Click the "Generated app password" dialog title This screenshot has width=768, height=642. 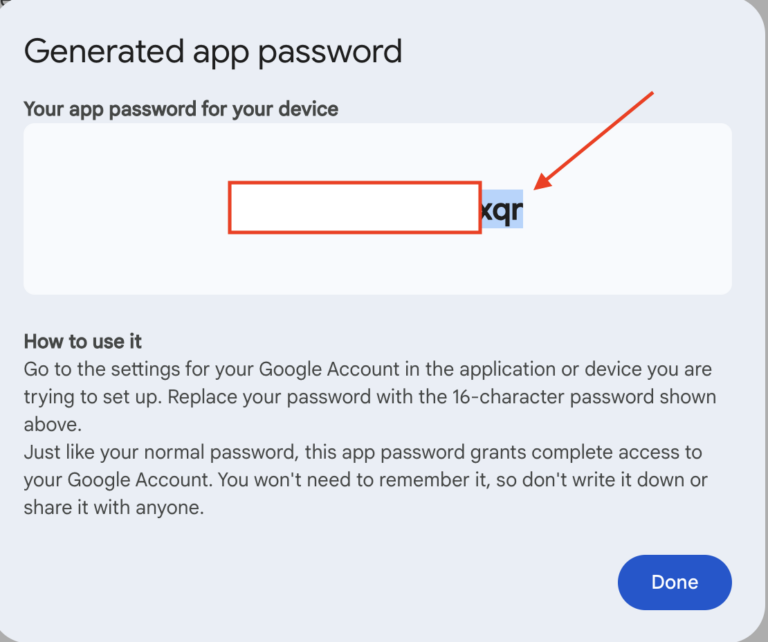(x=213, y=51)
